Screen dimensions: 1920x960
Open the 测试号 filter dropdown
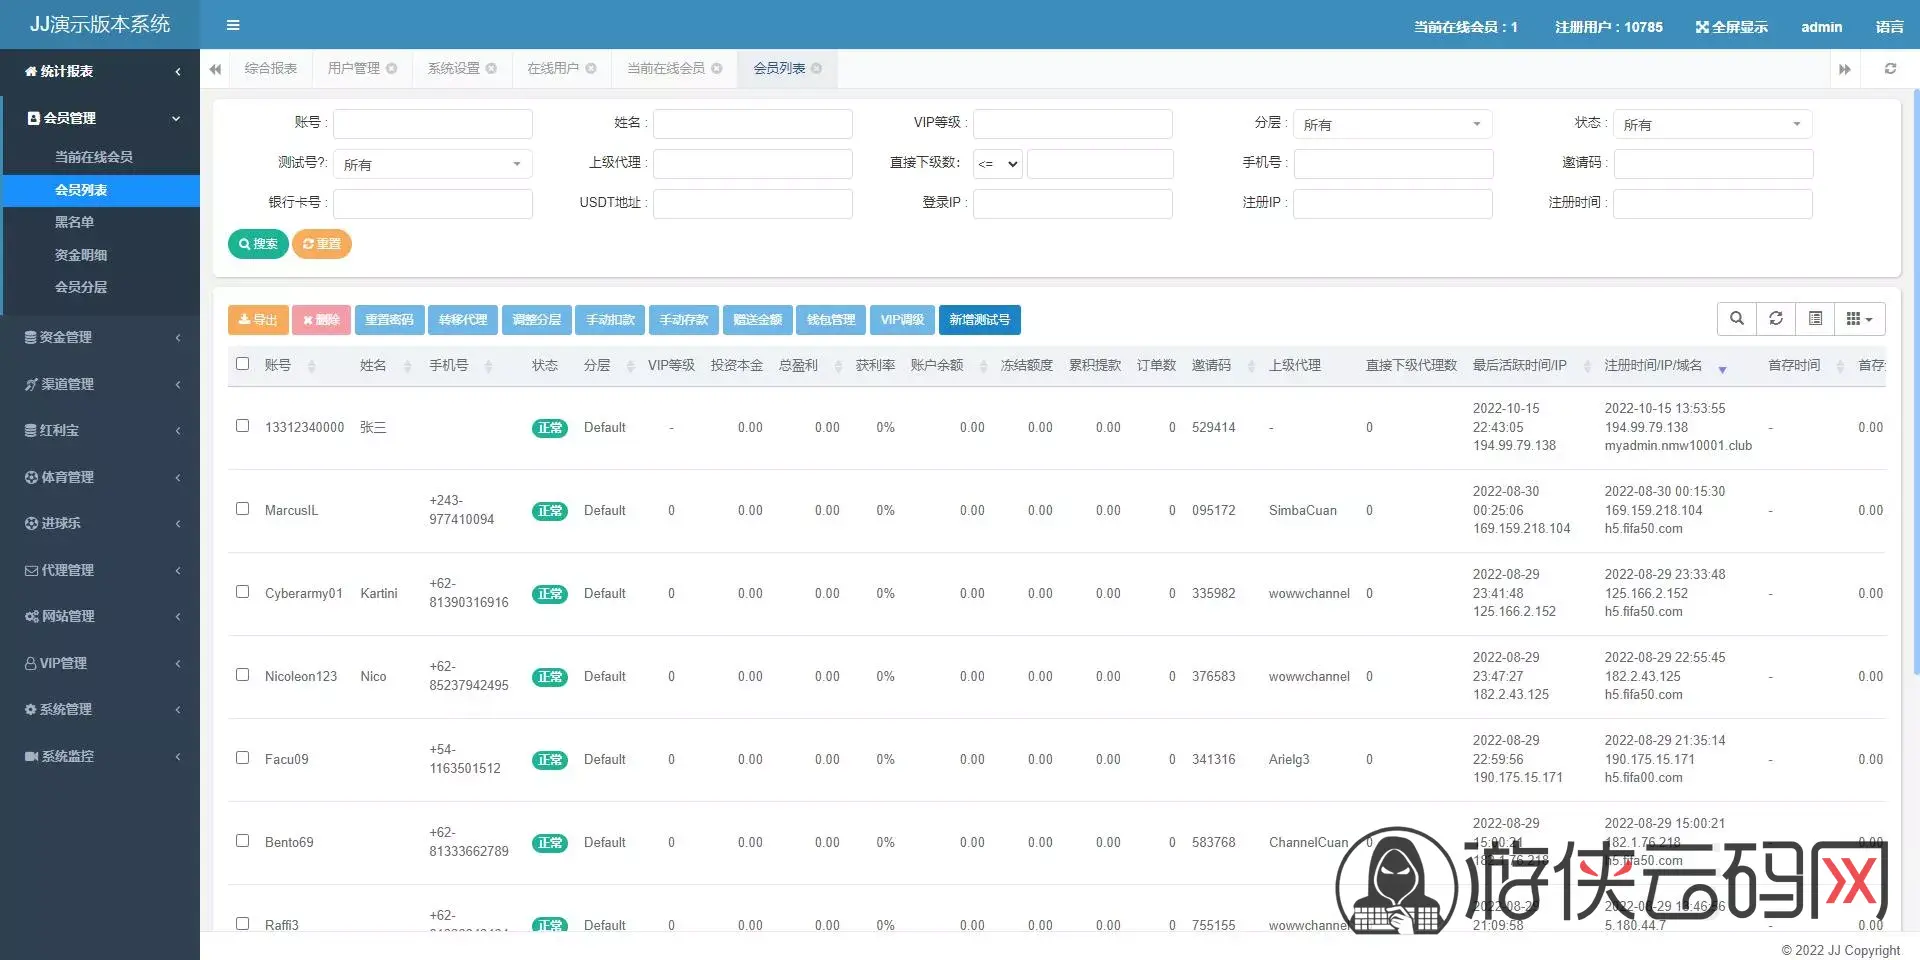(432, 164)
